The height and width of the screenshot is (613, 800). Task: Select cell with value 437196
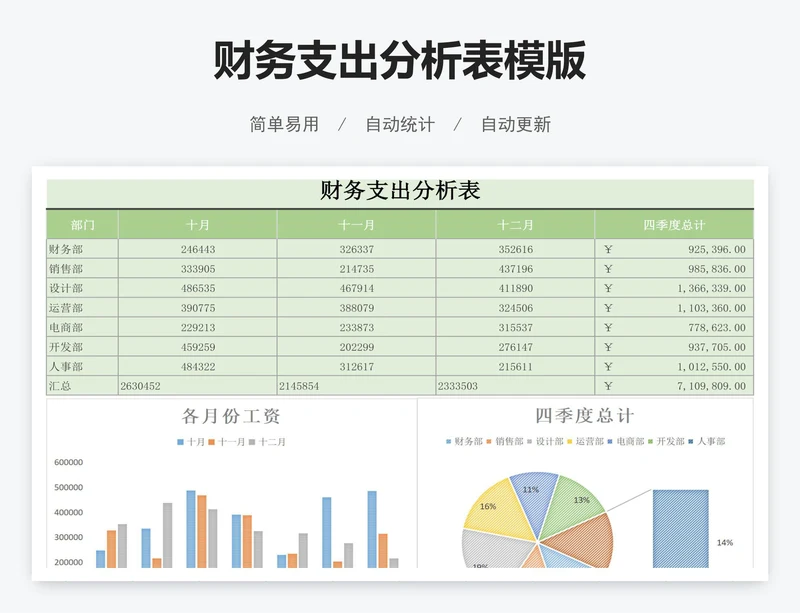click(x=515, y=268)
